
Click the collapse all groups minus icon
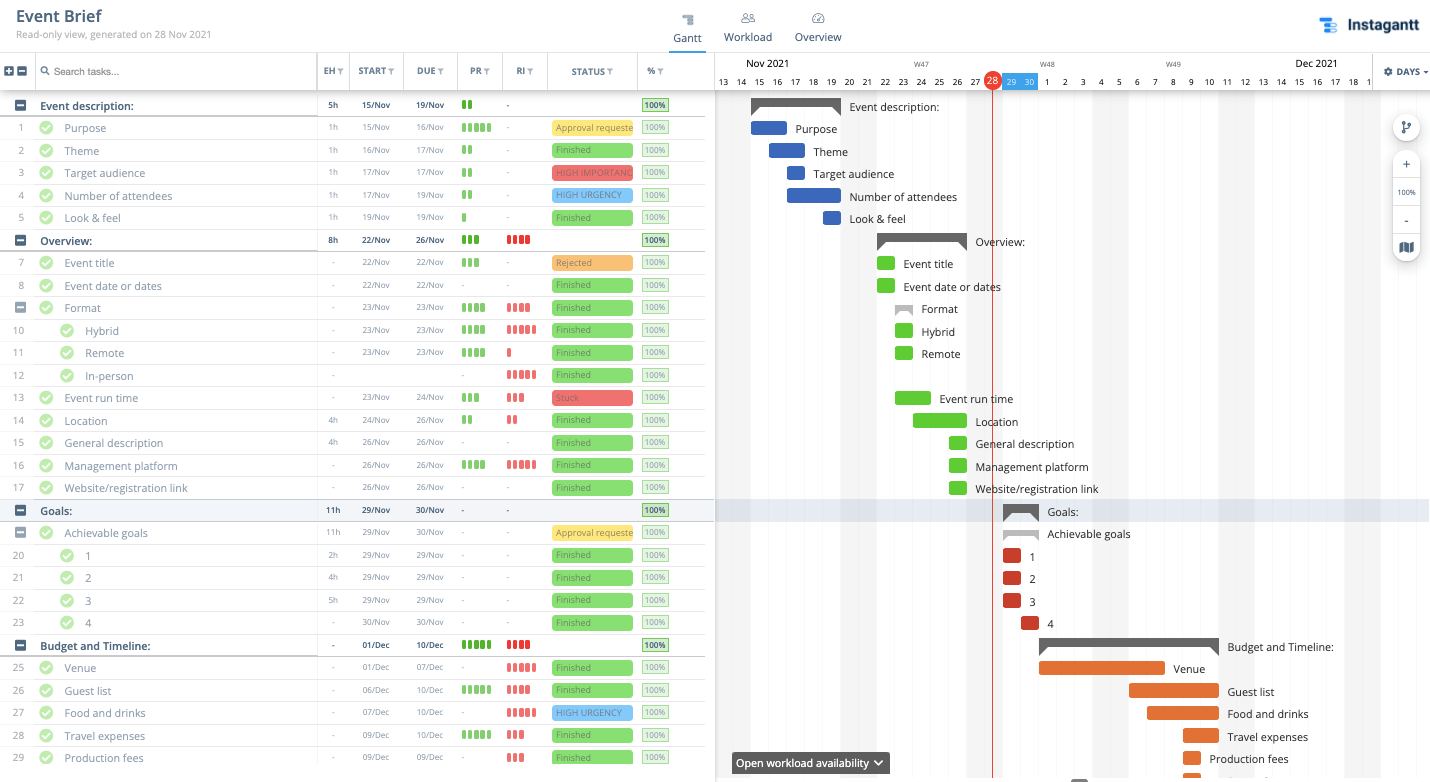click(22, 71)
